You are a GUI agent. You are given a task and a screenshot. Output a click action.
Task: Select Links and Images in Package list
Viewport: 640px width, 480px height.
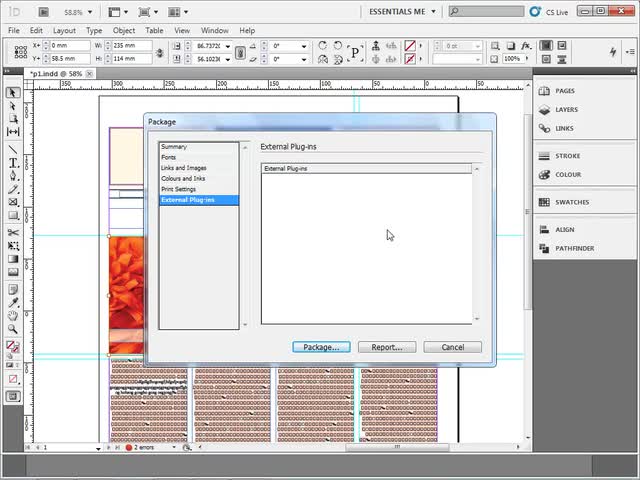coord(199,168)
